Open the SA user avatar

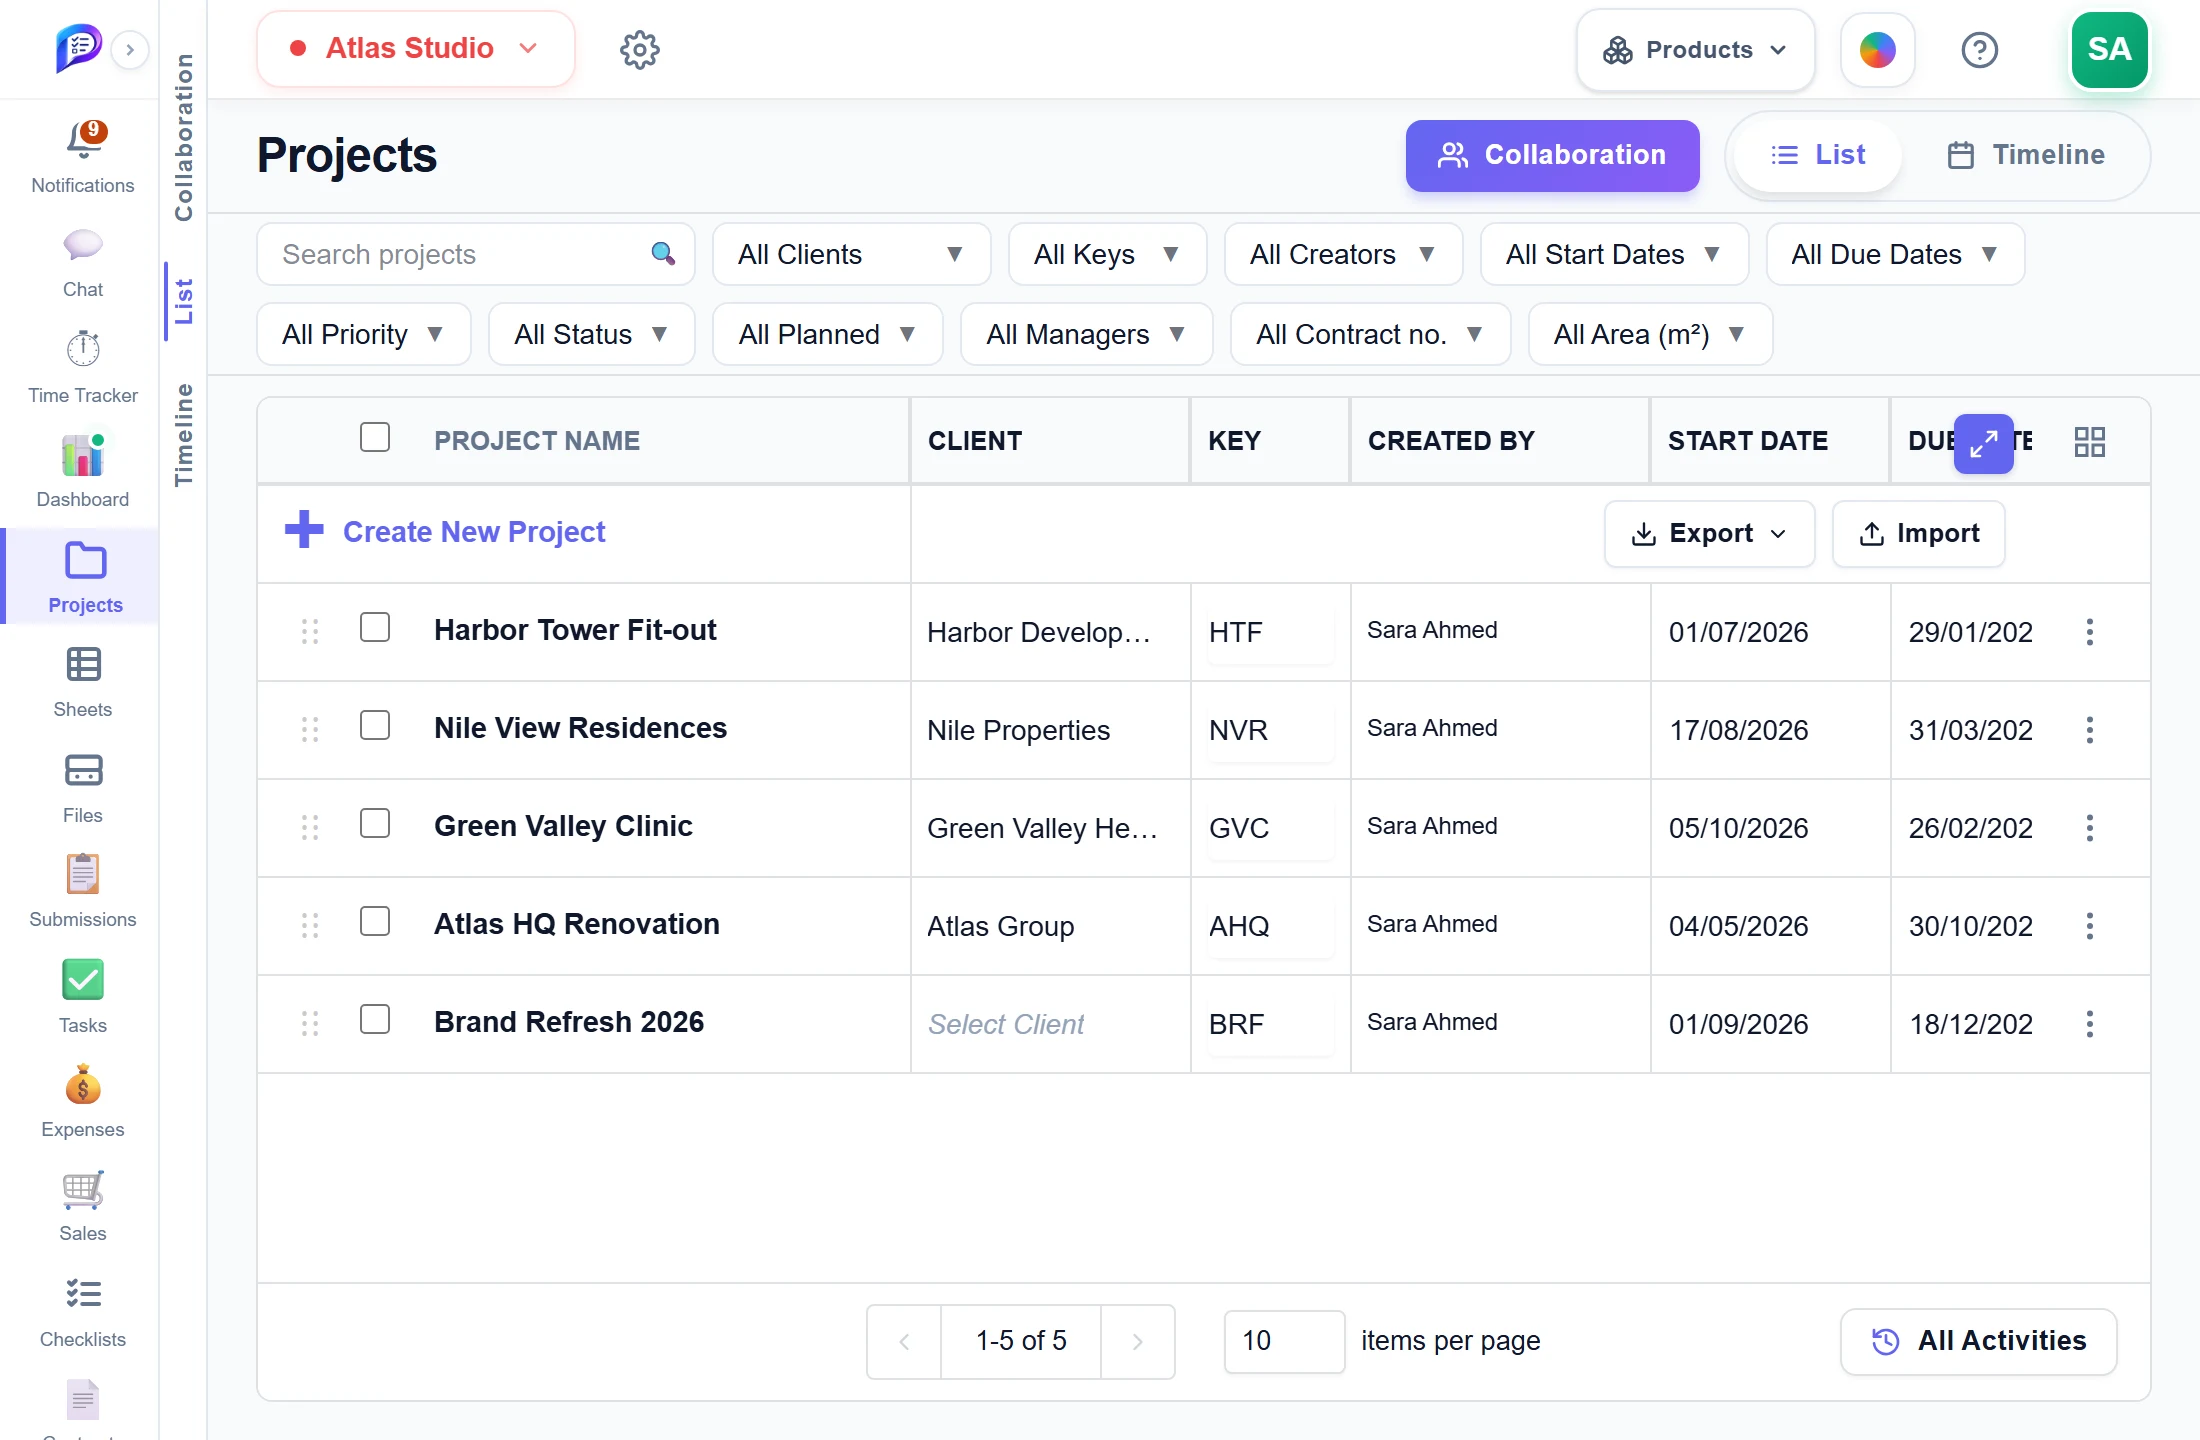[2109, 50]
